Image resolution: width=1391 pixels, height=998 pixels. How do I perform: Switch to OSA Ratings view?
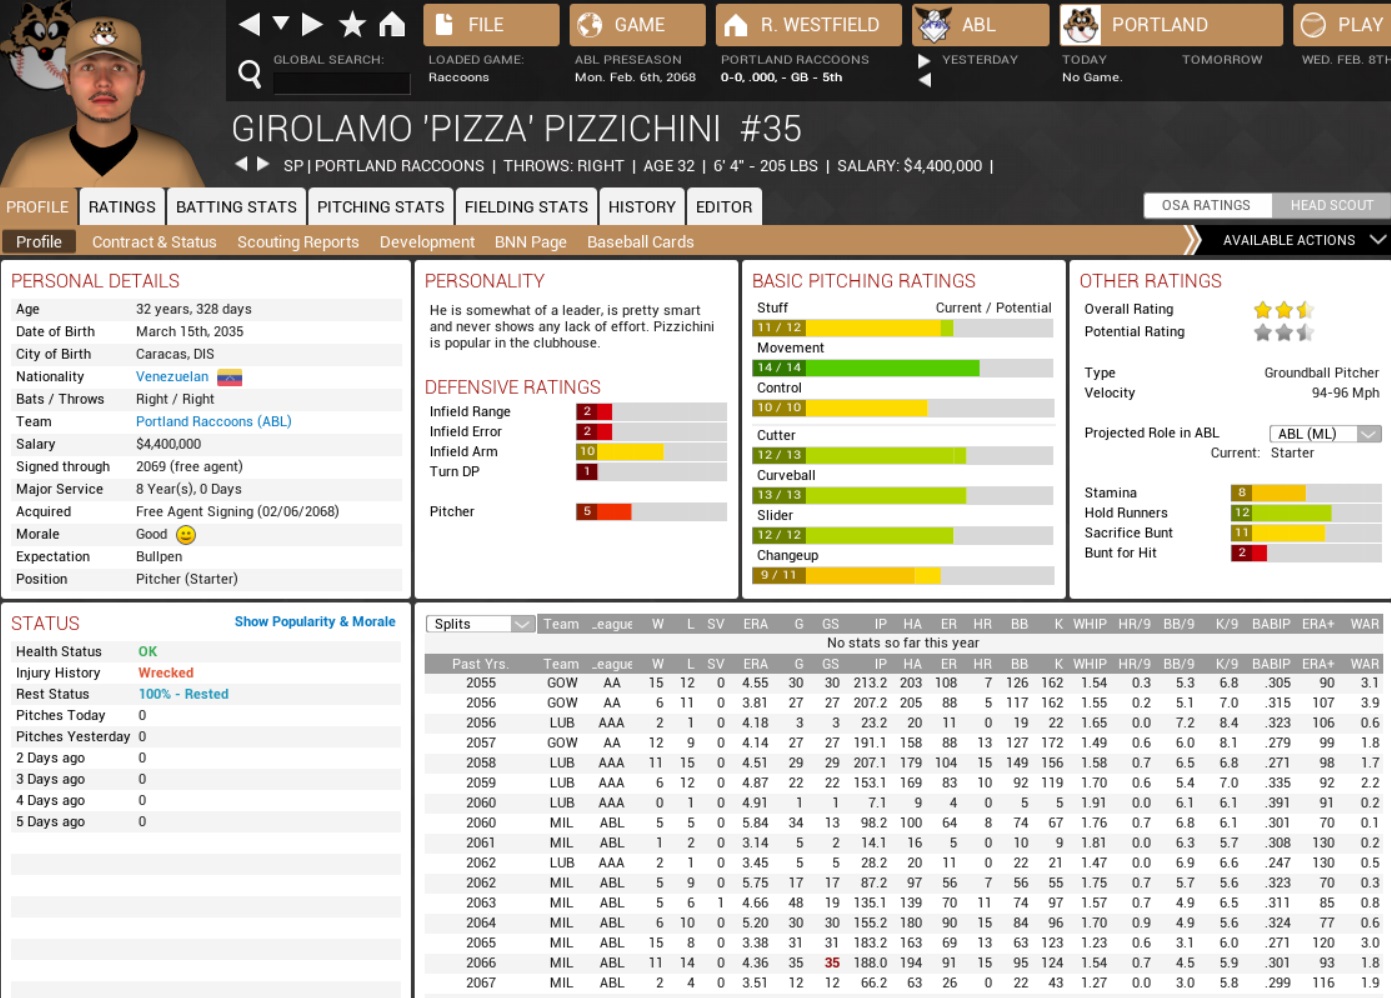(x=1206, y=205)
